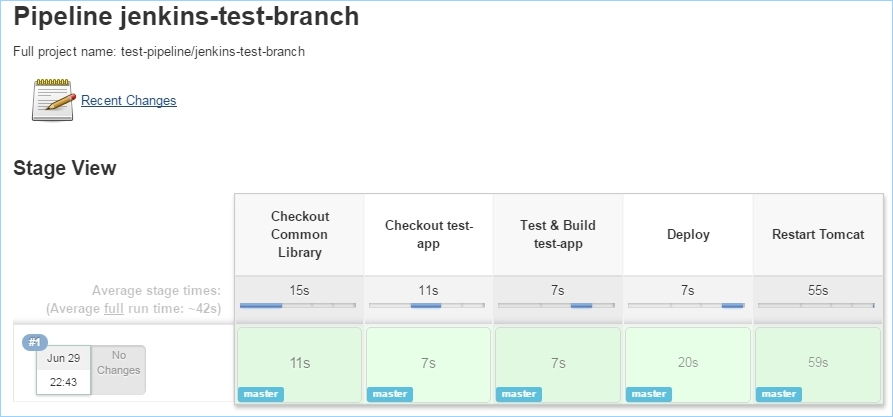Screen dimensions: 893x417
Task: Open the 11s Checkout Common Library stage cell
Action: click(x=300, y=365)
